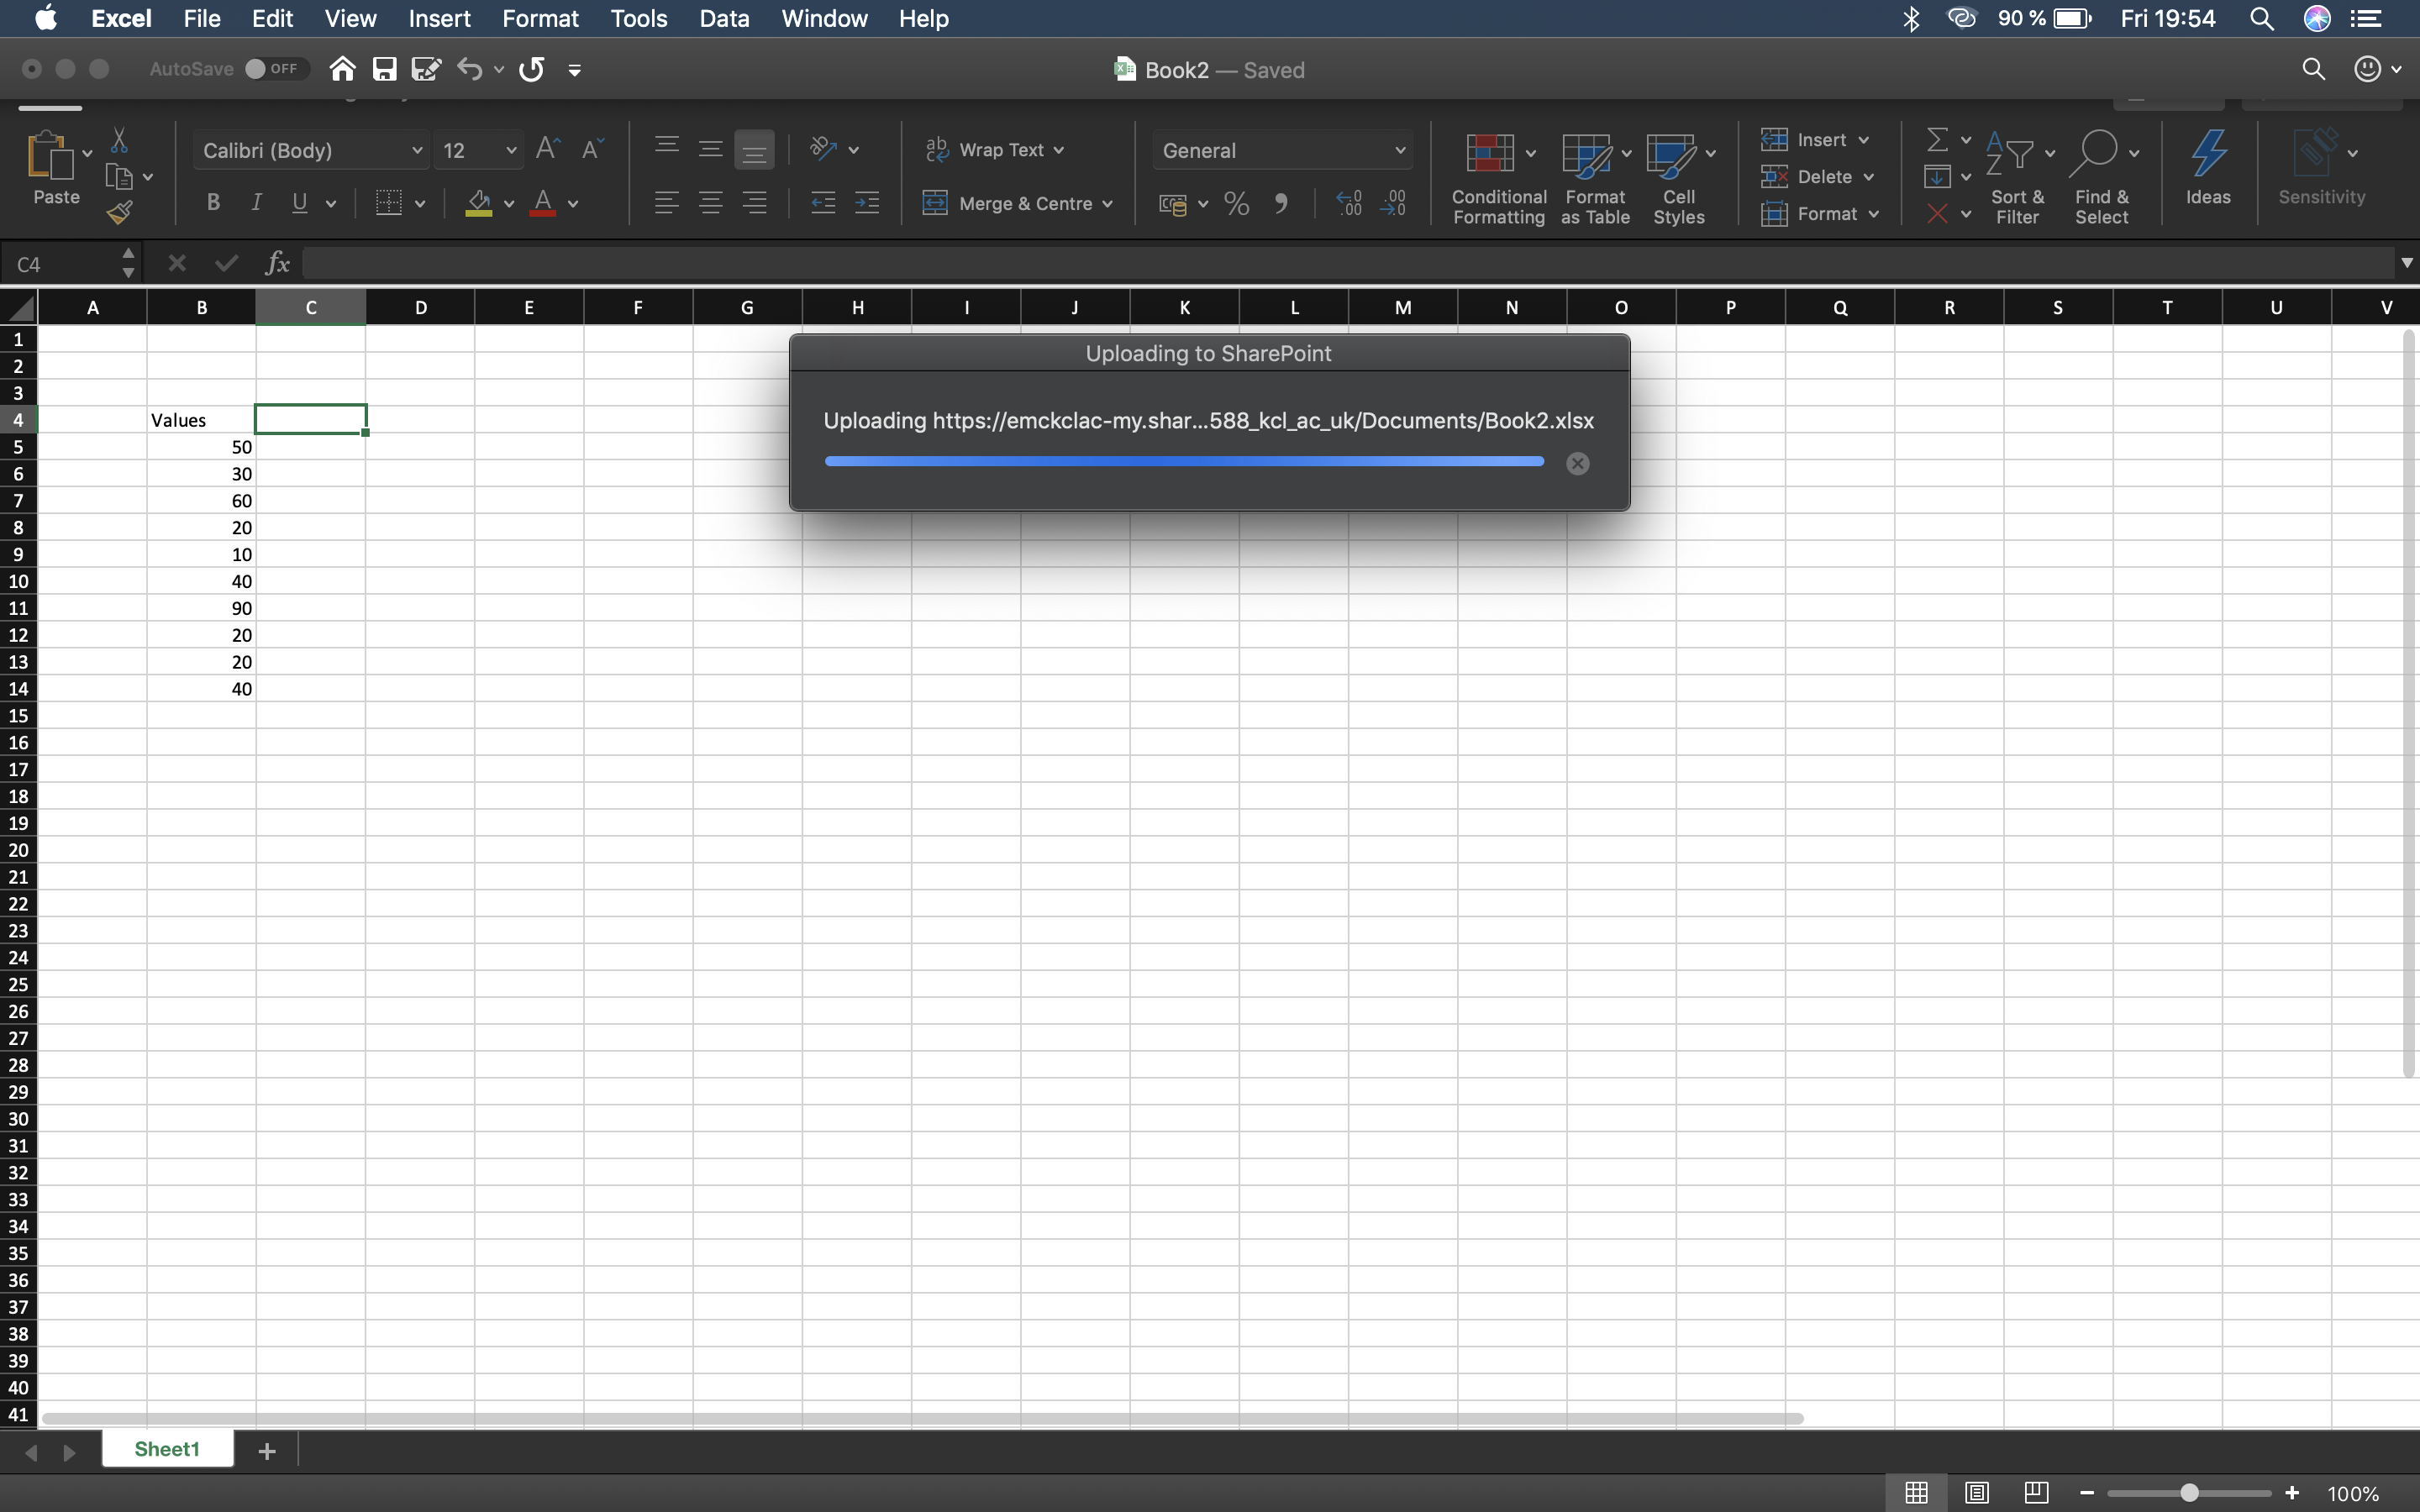Screen dimensions: 2420x1512
Task: Select the Sheet1 tab
Action: tap(167, 1449)
